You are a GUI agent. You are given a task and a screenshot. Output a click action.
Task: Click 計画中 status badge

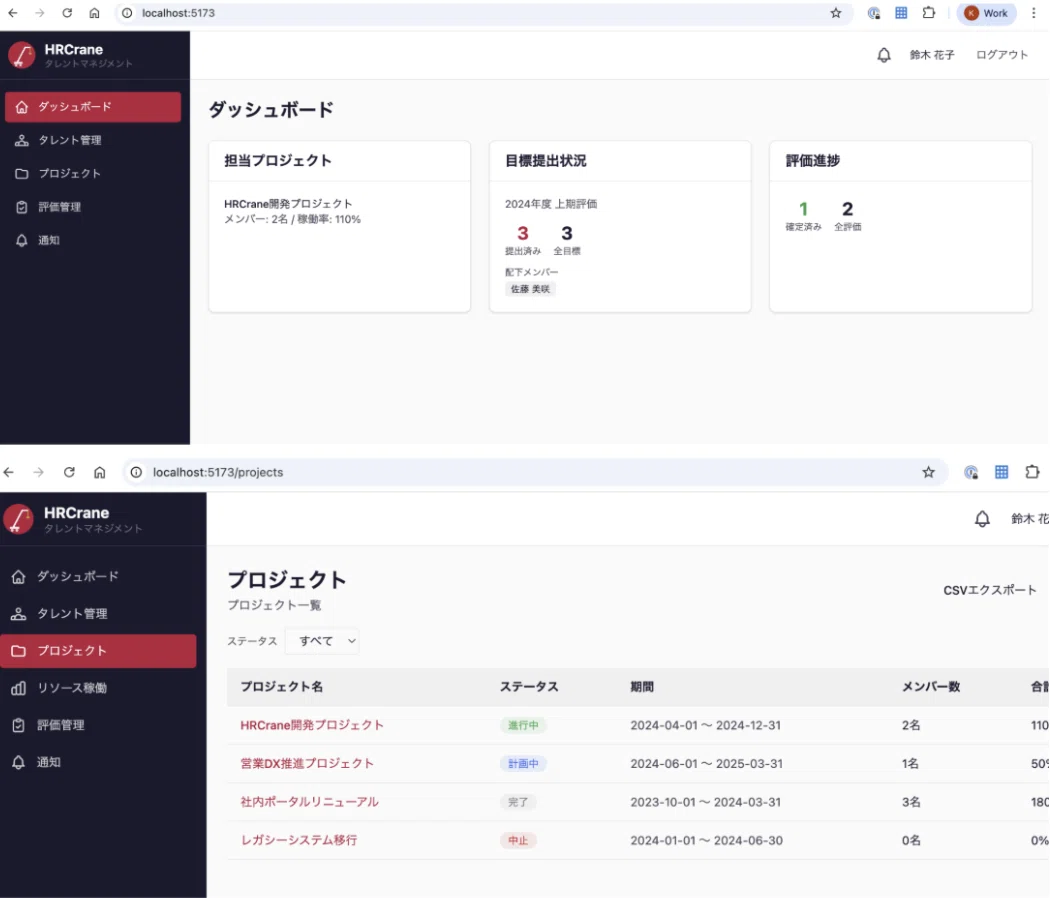pyautogui.click(x=523, y=763)
